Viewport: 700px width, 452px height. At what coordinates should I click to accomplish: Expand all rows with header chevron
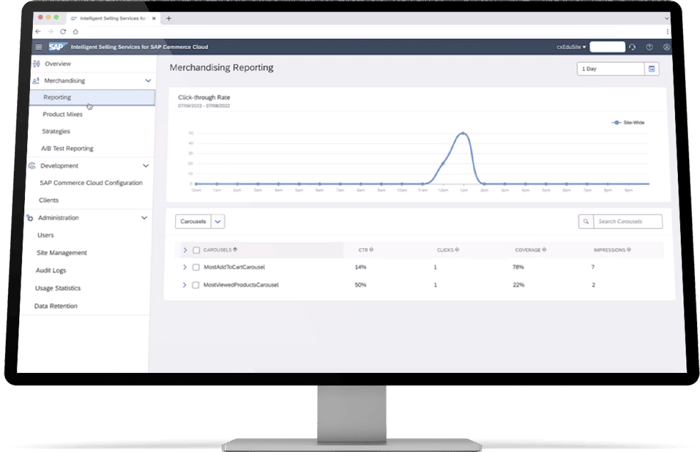(185, 250)
